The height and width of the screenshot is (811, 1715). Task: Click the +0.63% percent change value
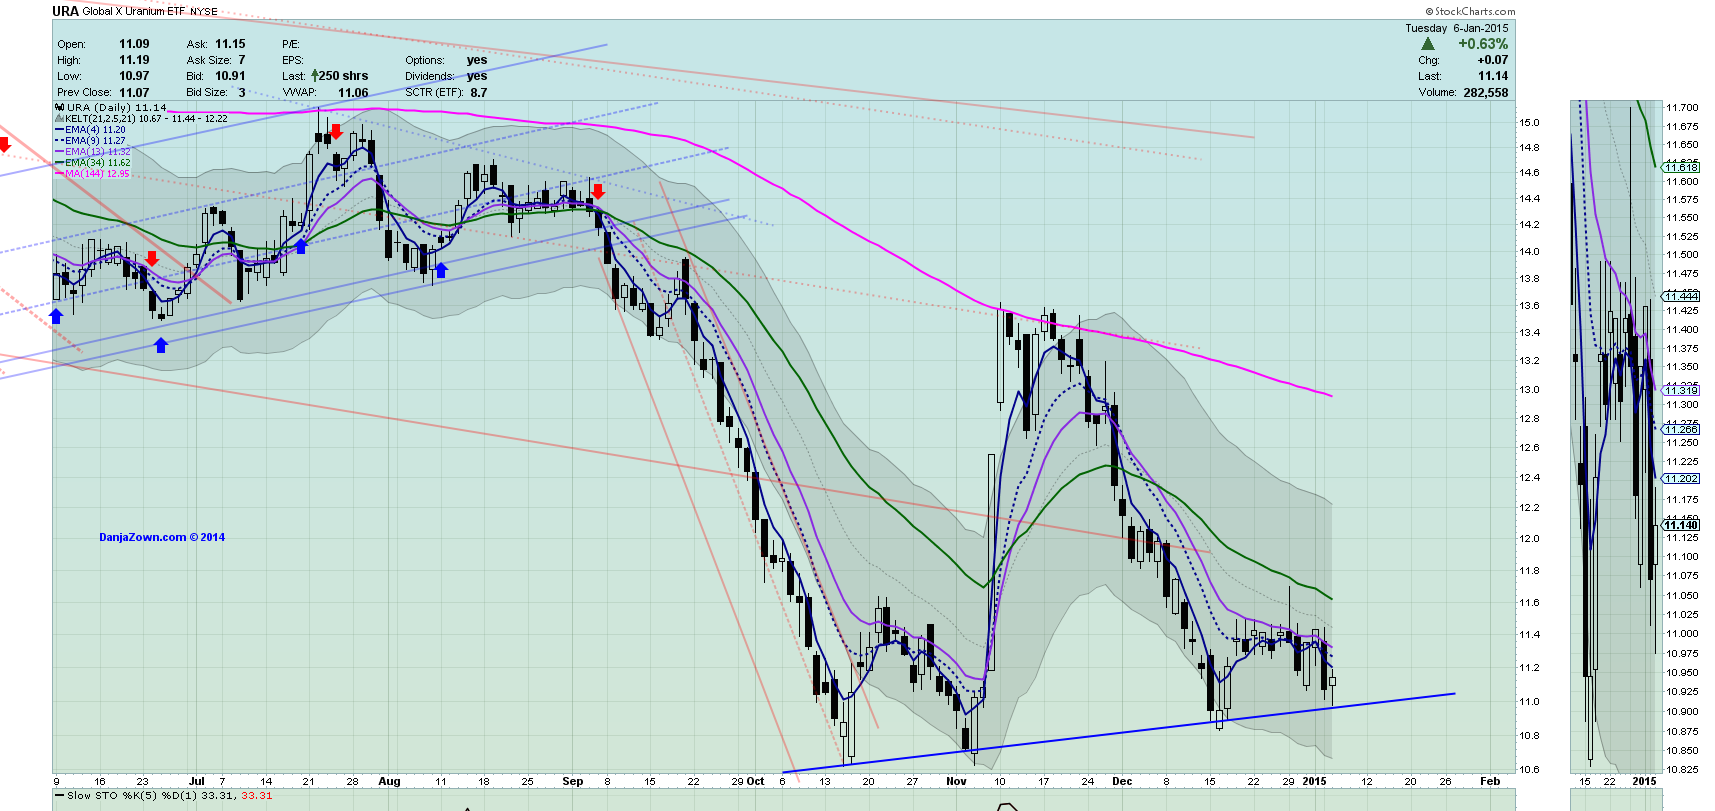pyautogui.click(x=1483, y=44)
